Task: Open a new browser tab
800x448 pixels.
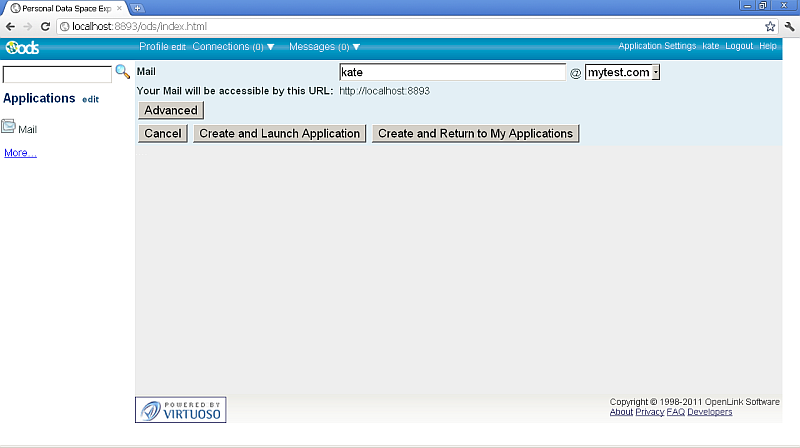Action: pos(137,8)
